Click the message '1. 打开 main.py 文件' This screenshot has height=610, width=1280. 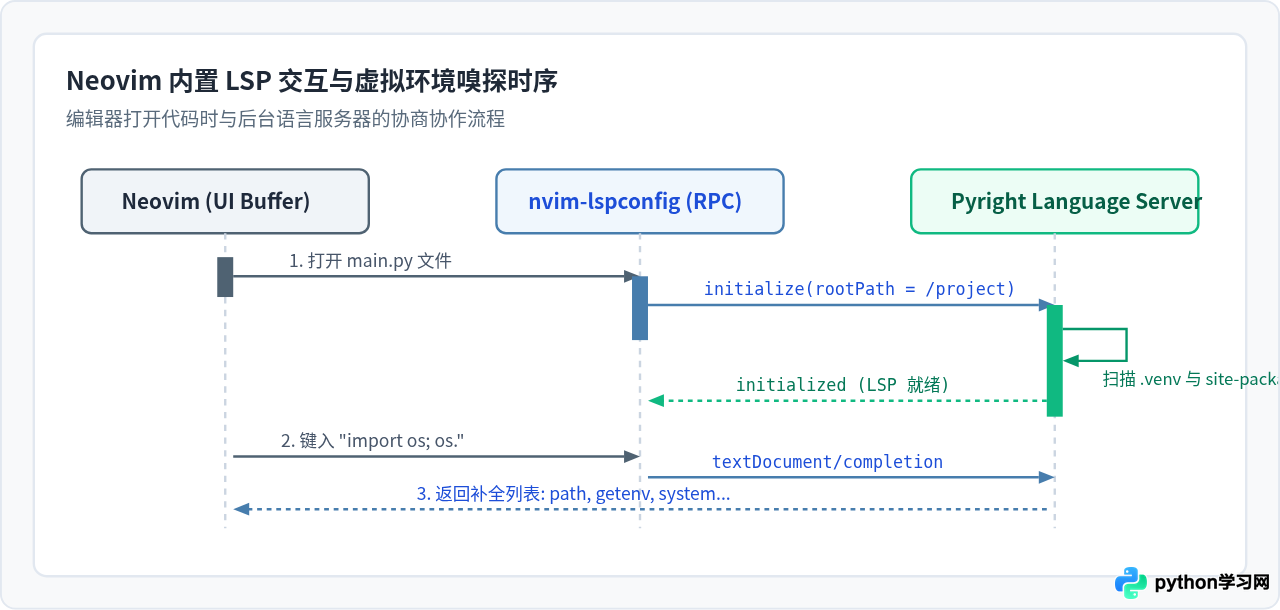[371, 261]
